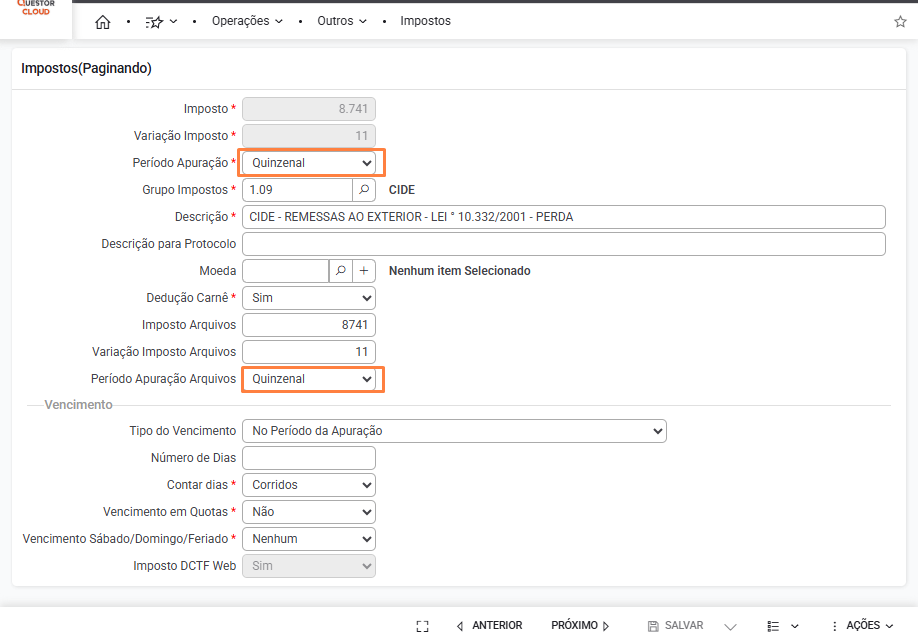Viewport: 918px width, 644px height.
Task: Search Moeda with magnifier icon
Action: (x=341, y=271)
